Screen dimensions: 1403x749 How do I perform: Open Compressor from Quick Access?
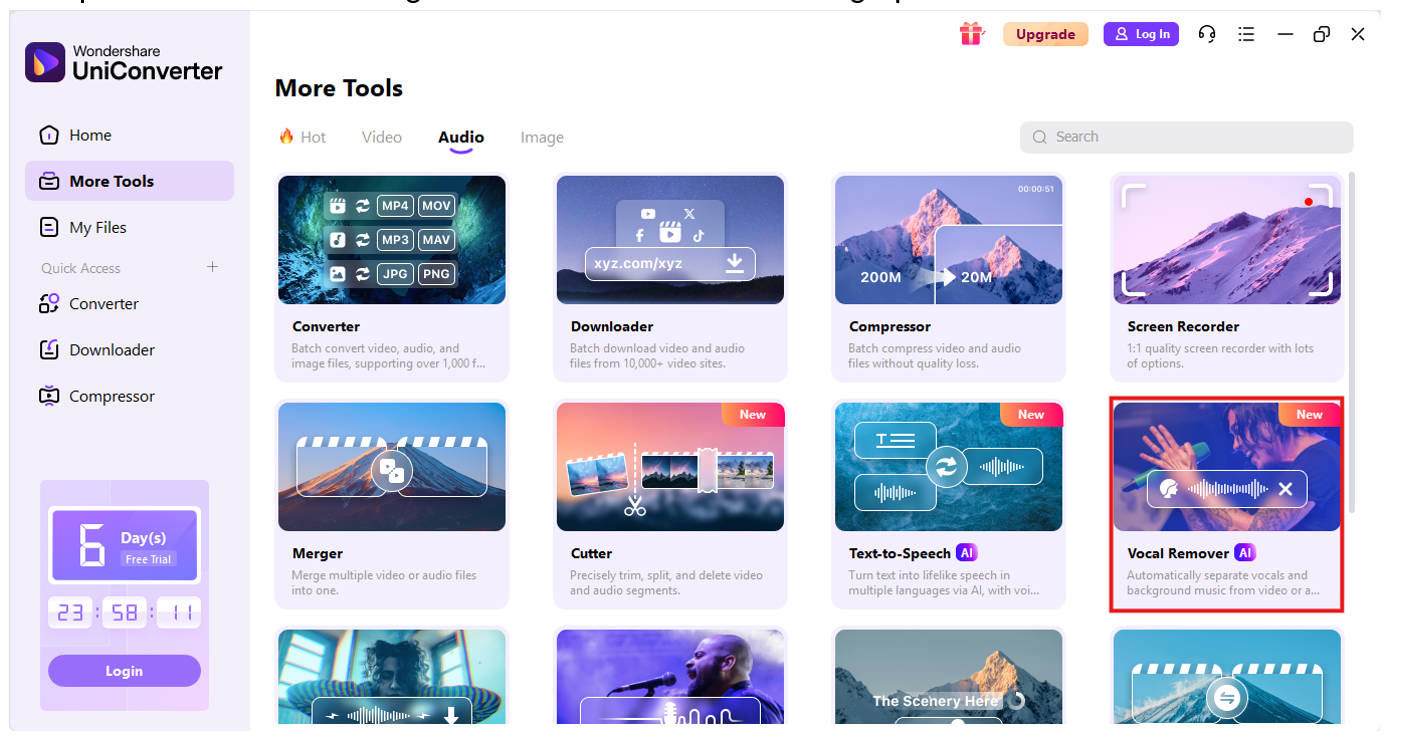pyautogui.click(x=130, y=395)
